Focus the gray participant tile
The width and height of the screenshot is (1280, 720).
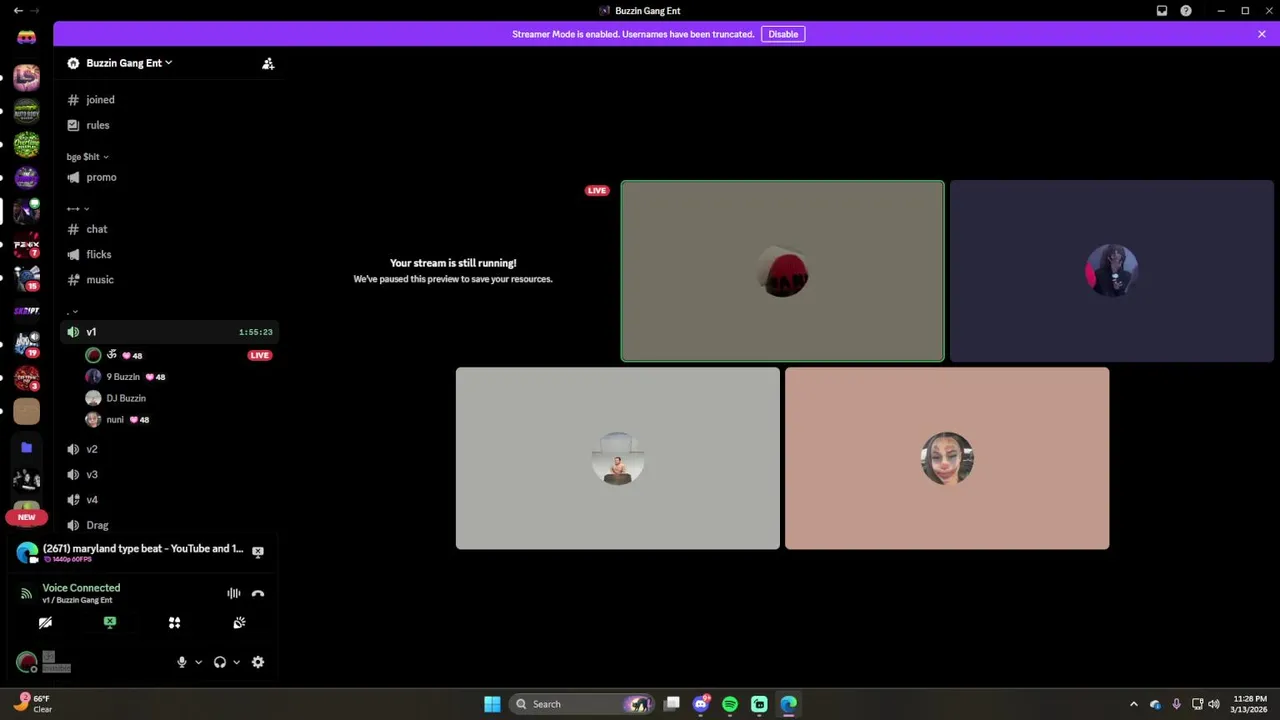[618, 458]
